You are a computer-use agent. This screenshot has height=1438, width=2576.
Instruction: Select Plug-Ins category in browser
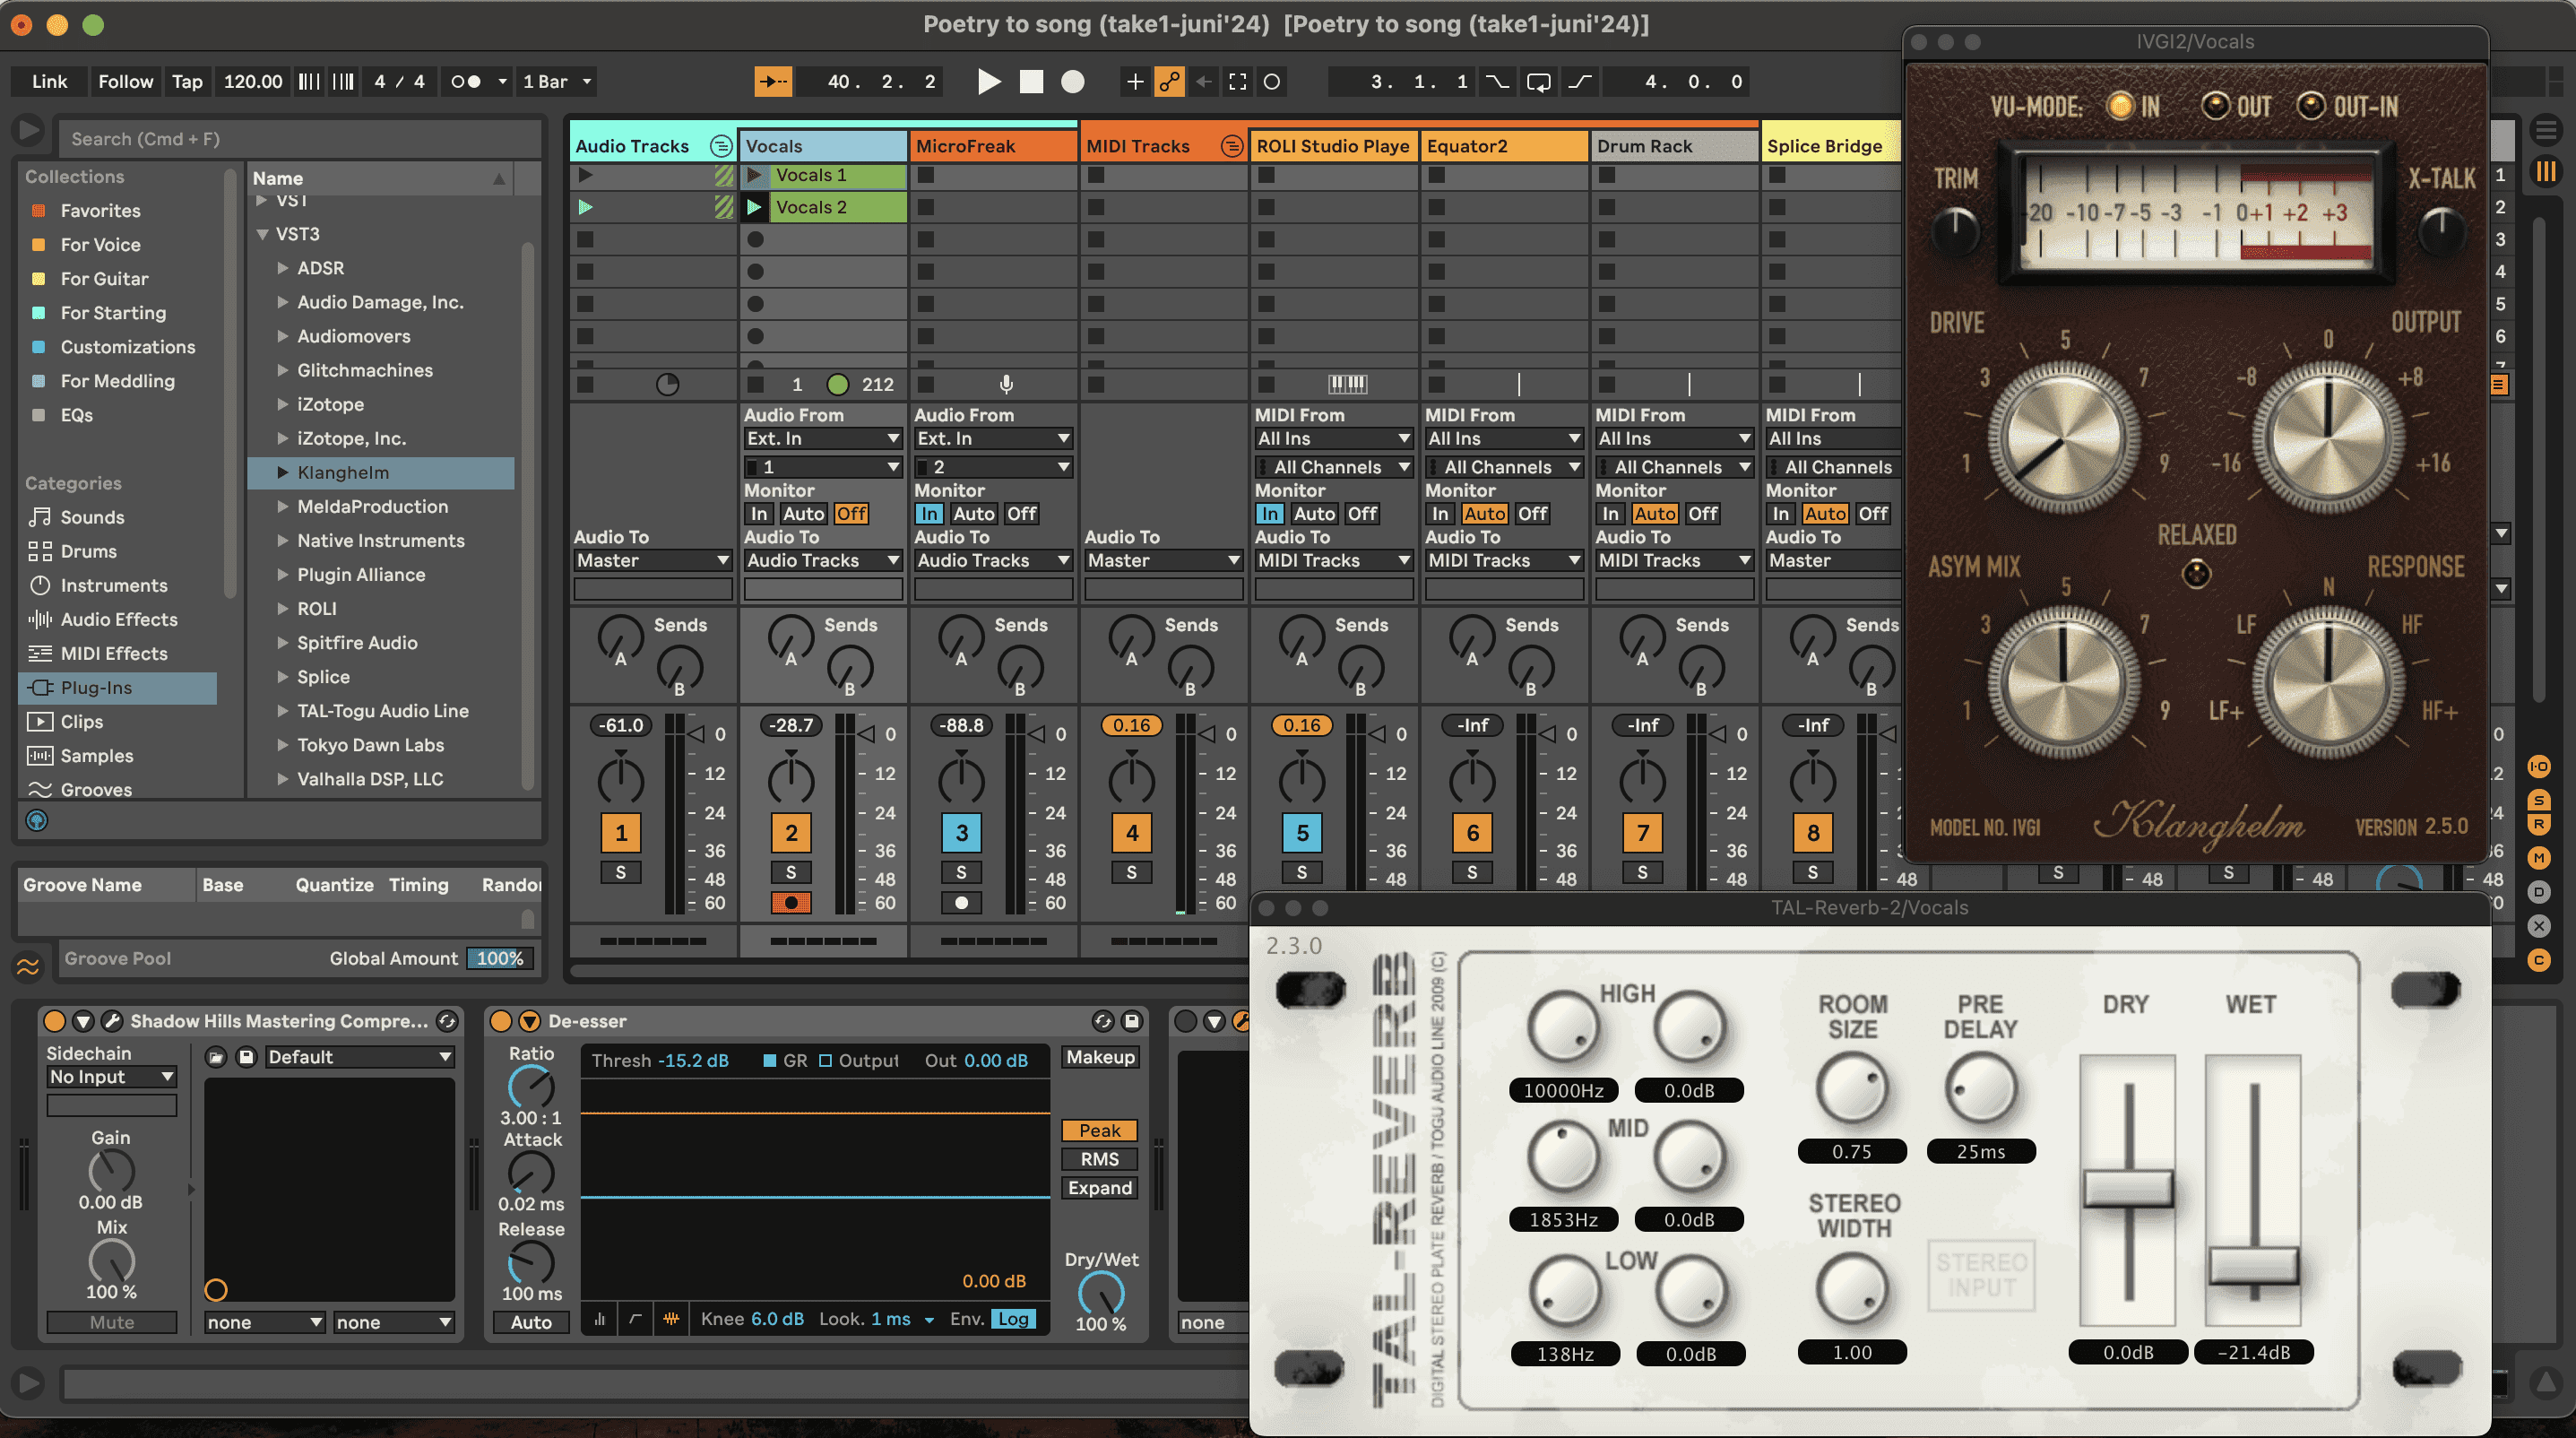(x=118, y=688)
